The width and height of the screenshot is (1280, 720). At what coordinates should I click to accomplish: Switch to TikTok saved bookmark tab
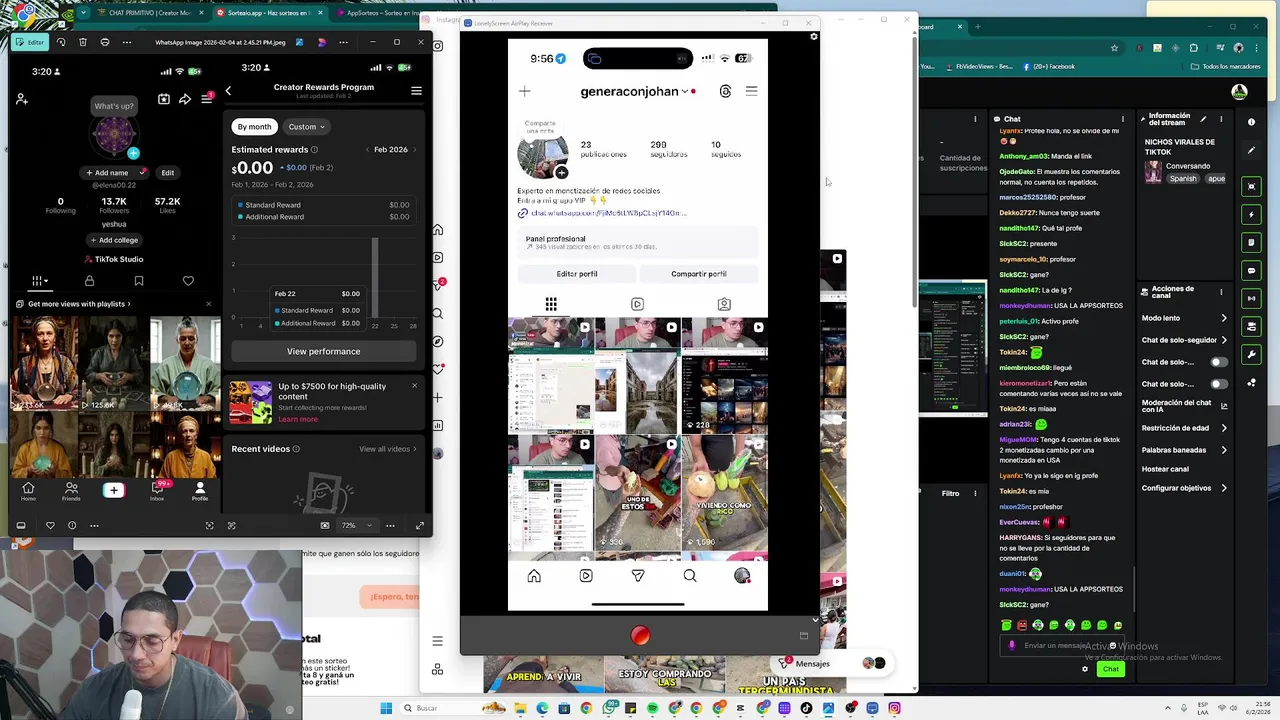(139, 281)
